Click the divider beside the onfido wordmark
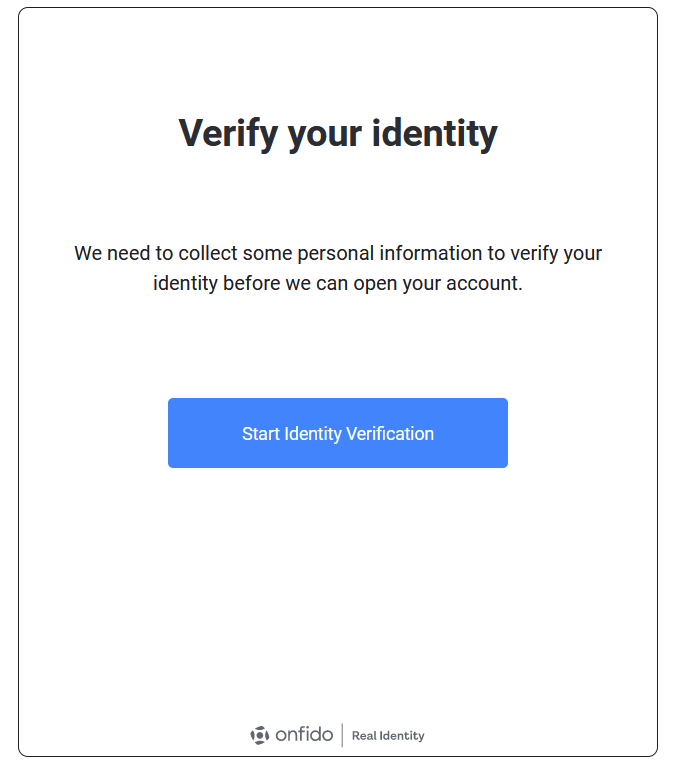The image size is (675, 769). pyautogui.click(x=342, y=735)
